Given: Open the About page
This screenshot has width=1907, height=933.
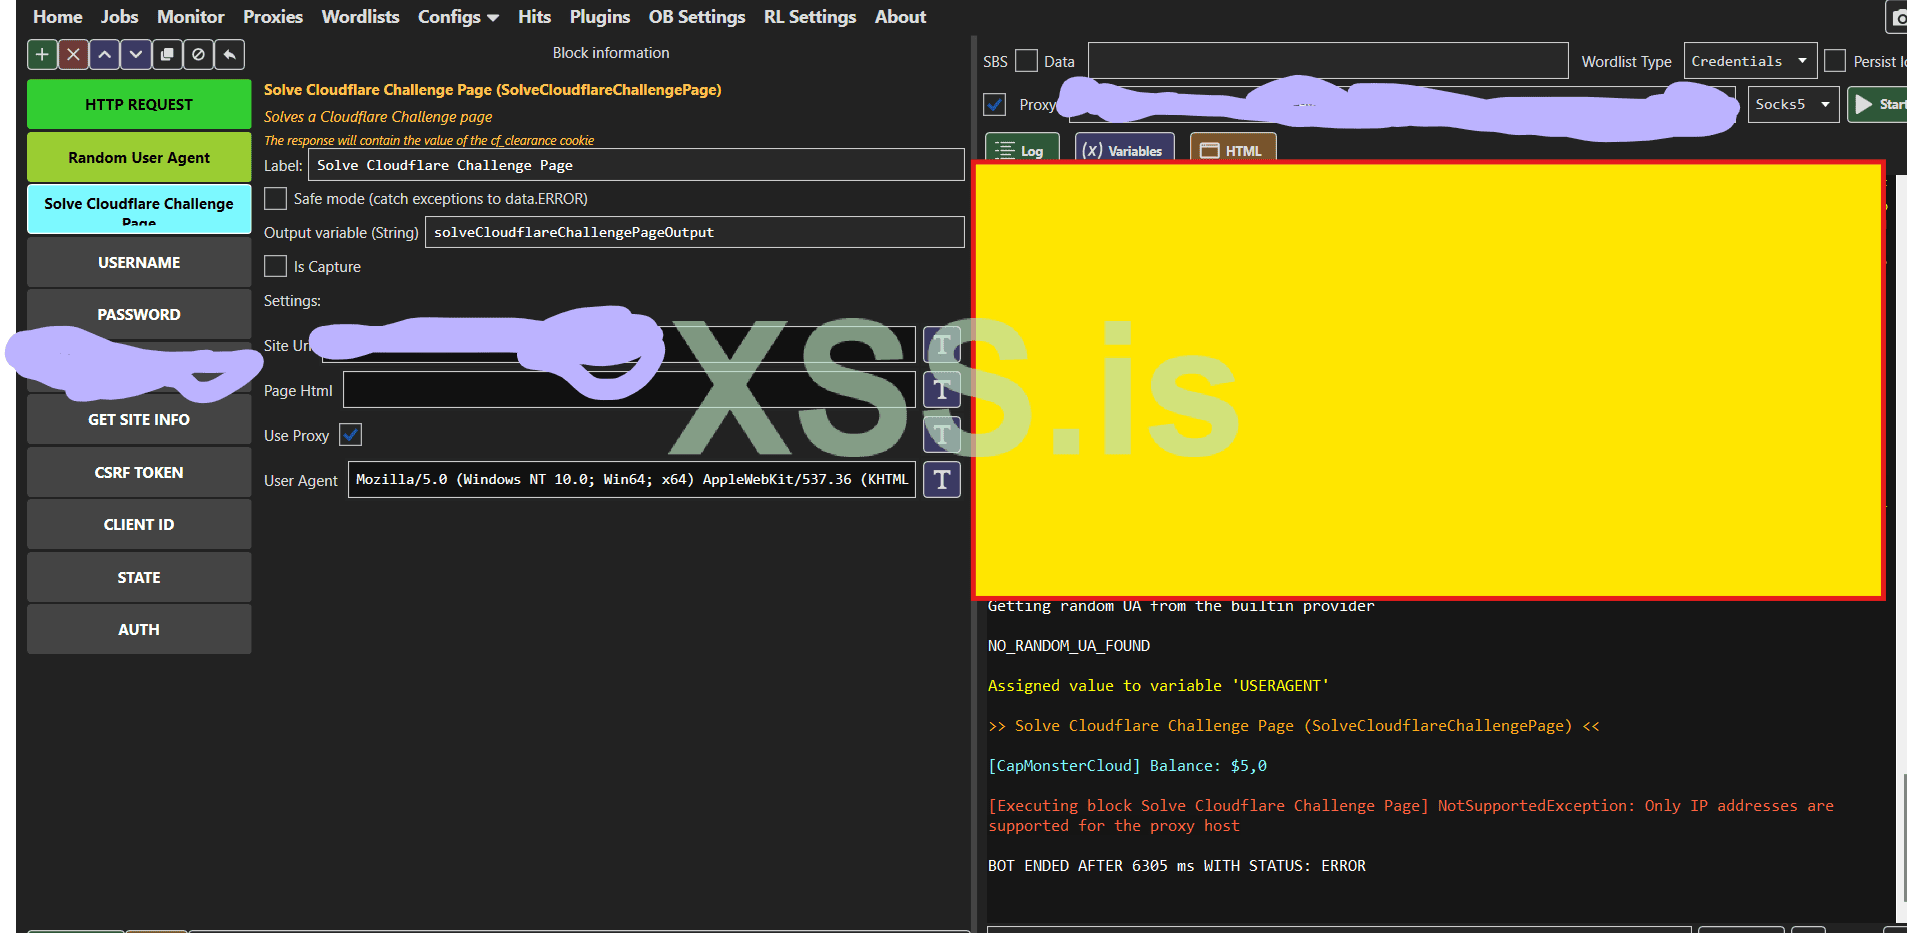Looking at the screenshot, I should (x=900, y=17).
